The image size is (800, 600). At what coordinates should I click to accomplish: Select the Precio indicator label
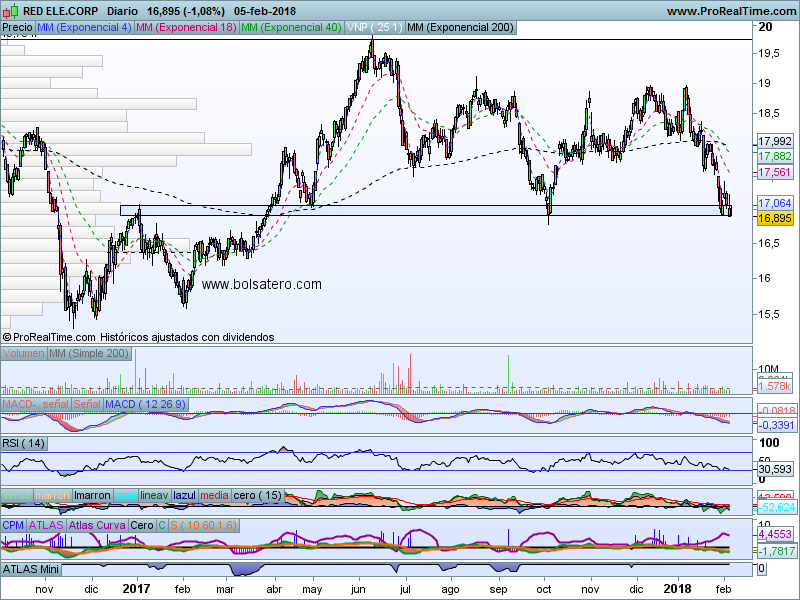(18, 28)
